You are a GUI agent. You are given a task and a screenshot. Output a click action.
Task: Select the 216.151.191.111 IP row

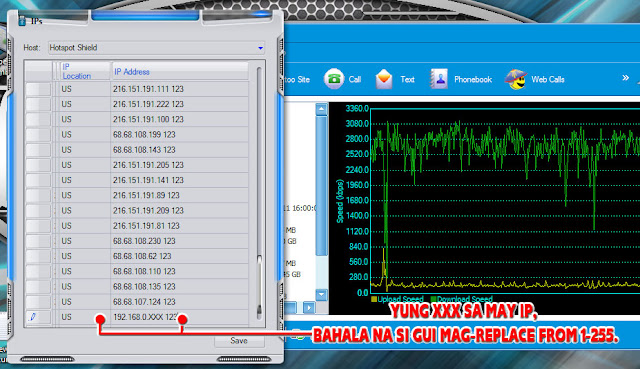pos(137,89)
